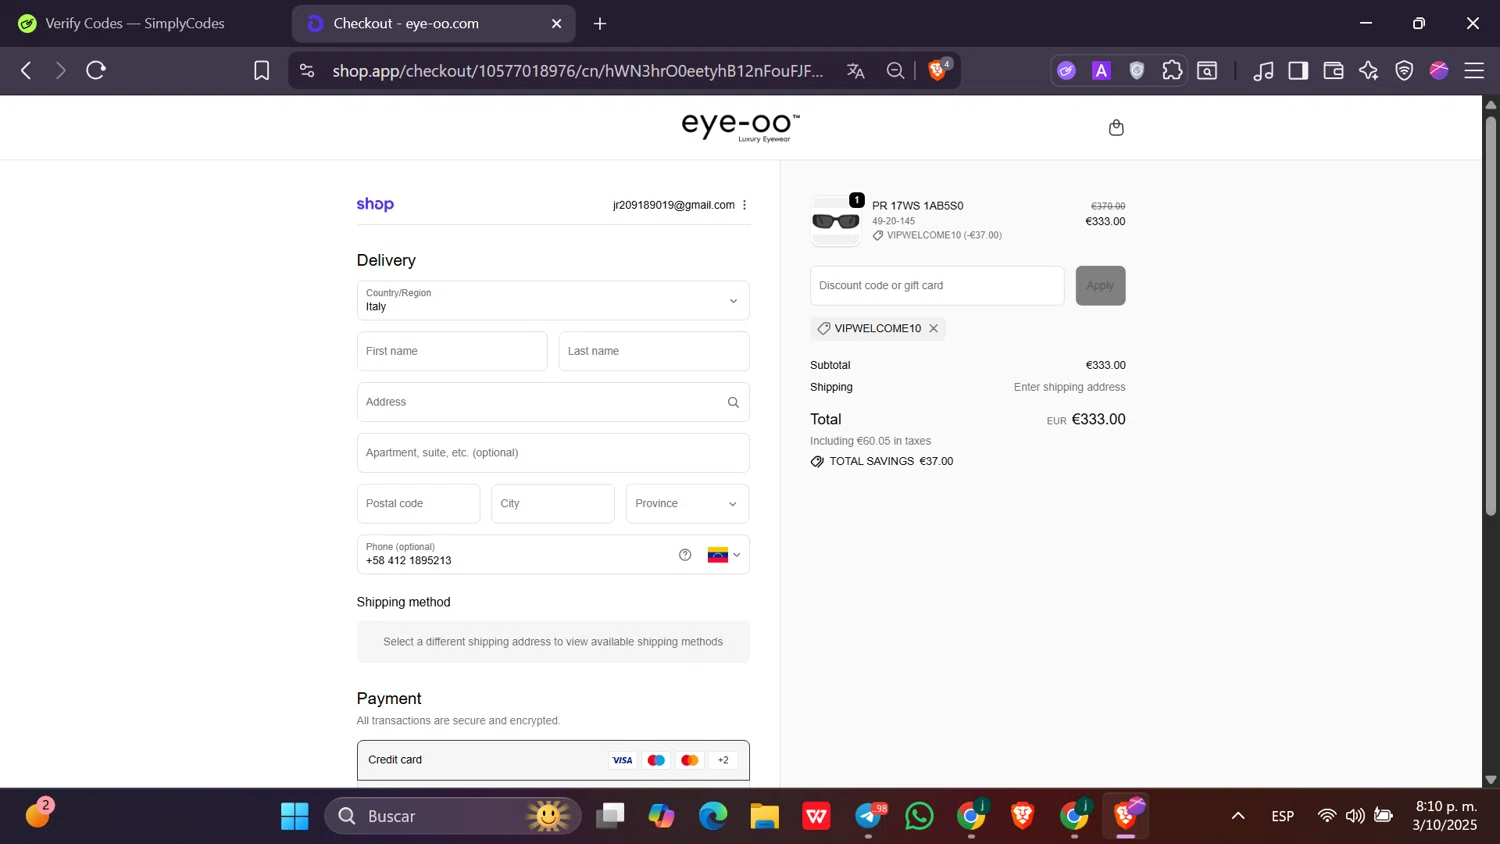This screenshot has height=844, width=1500.
Task: Focus the First name field
Action: click(x=452, y=351)
